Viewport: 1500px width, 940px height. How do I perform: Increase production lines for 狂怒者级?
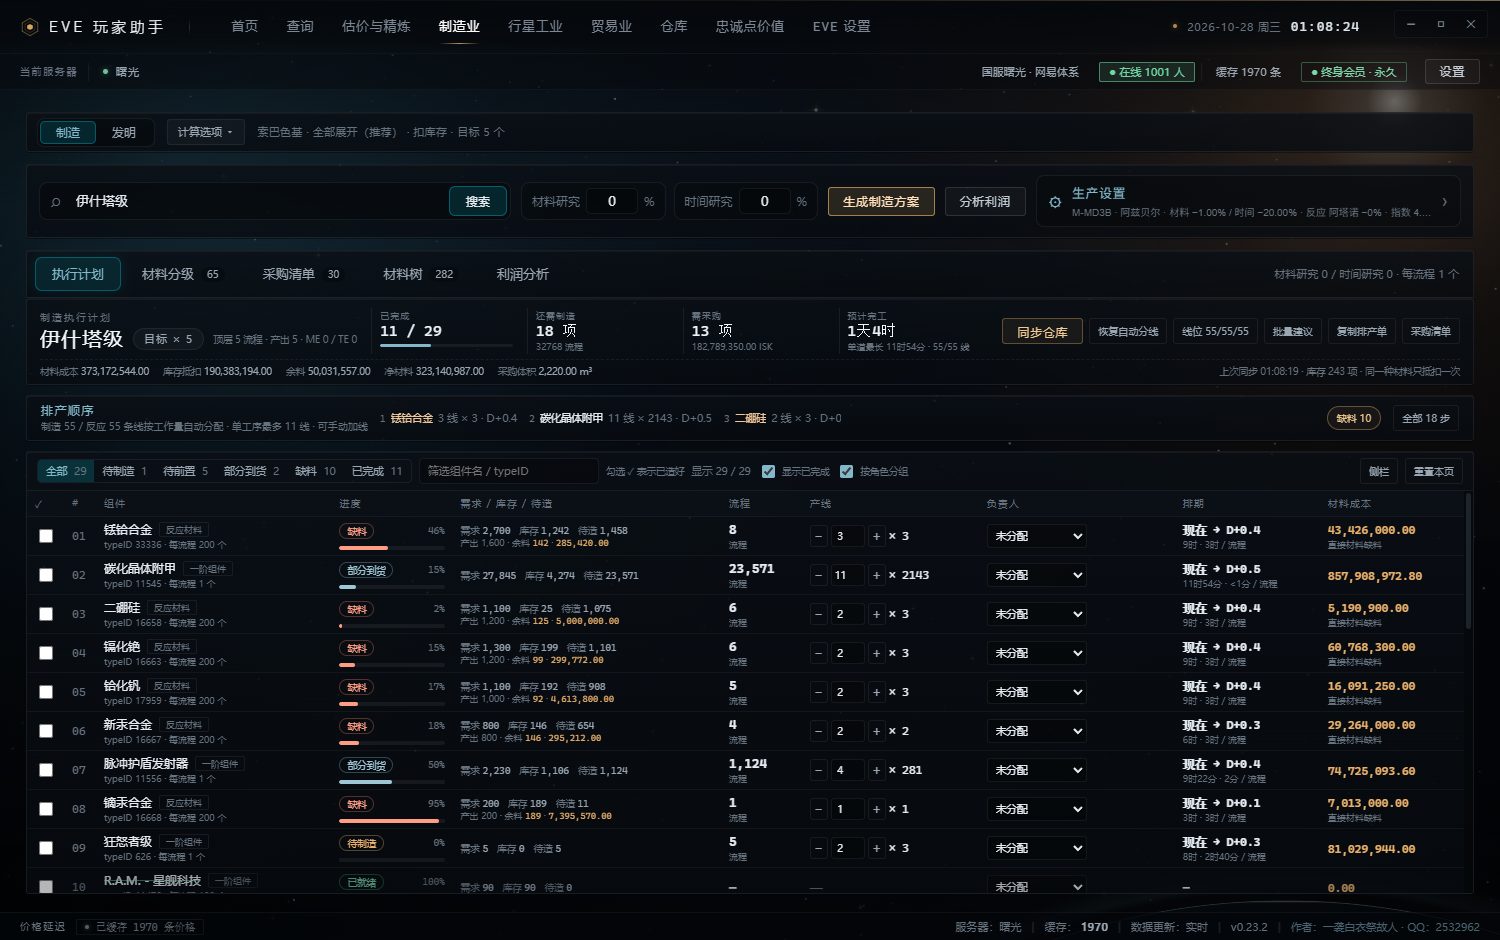point(876,848)
